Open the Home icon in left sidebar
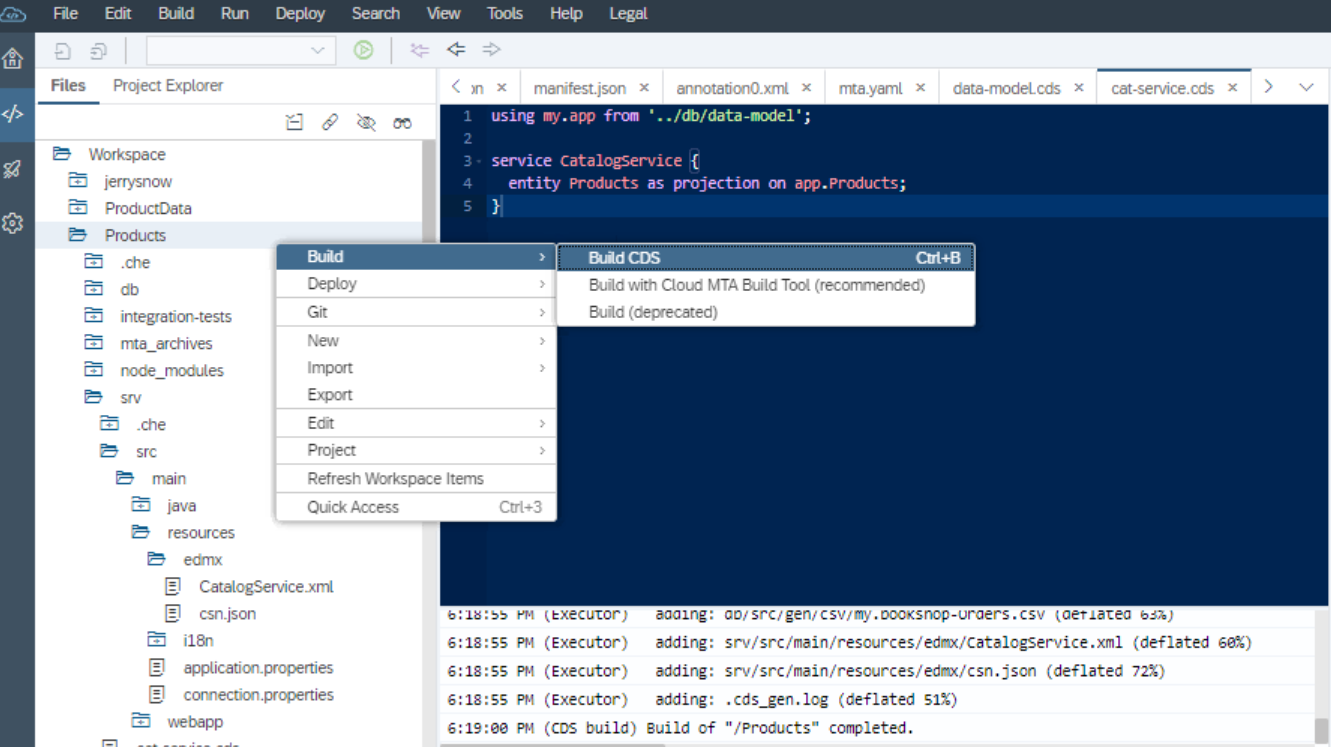1331x747 pixels. [13, 58]
